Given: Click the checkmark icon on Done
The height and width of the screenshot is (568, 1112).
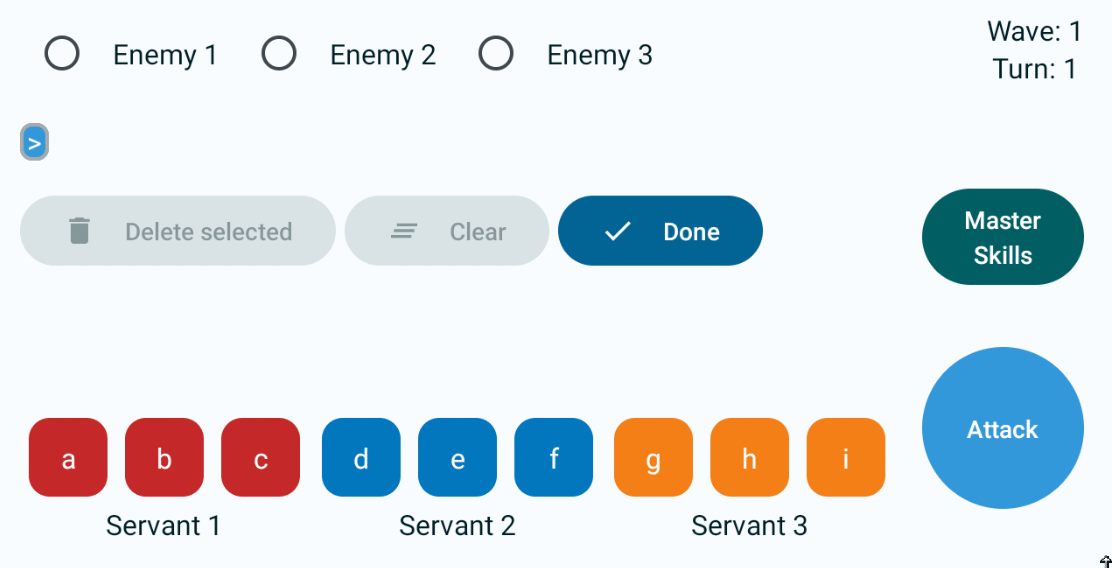Looking at the screenshot, I should (x=618, y=231).
